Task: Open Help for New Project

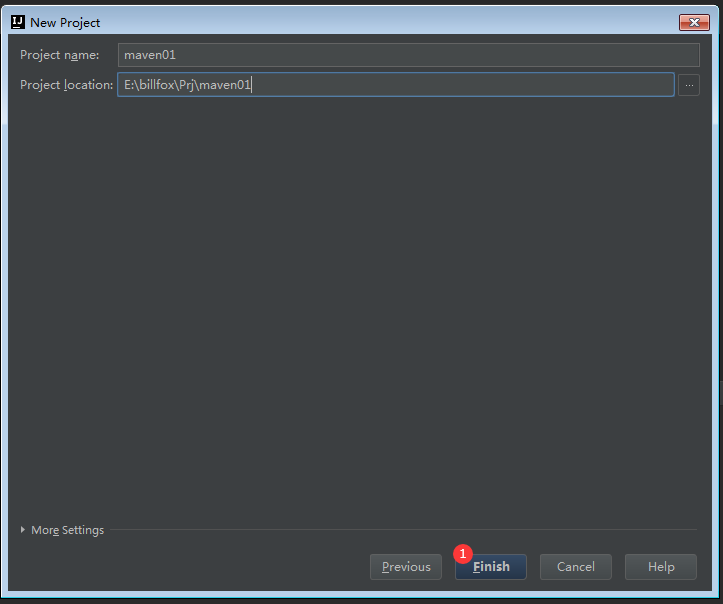Action: click(x=661, y=567)
